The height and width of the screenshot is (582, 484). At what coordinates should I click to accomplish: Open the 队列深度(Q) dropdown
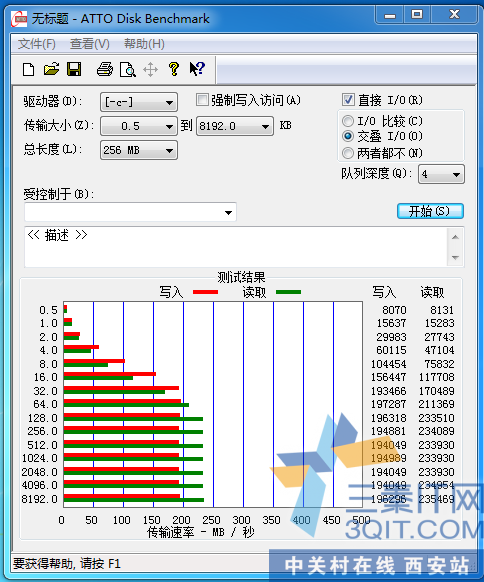(x=441, y=174)
